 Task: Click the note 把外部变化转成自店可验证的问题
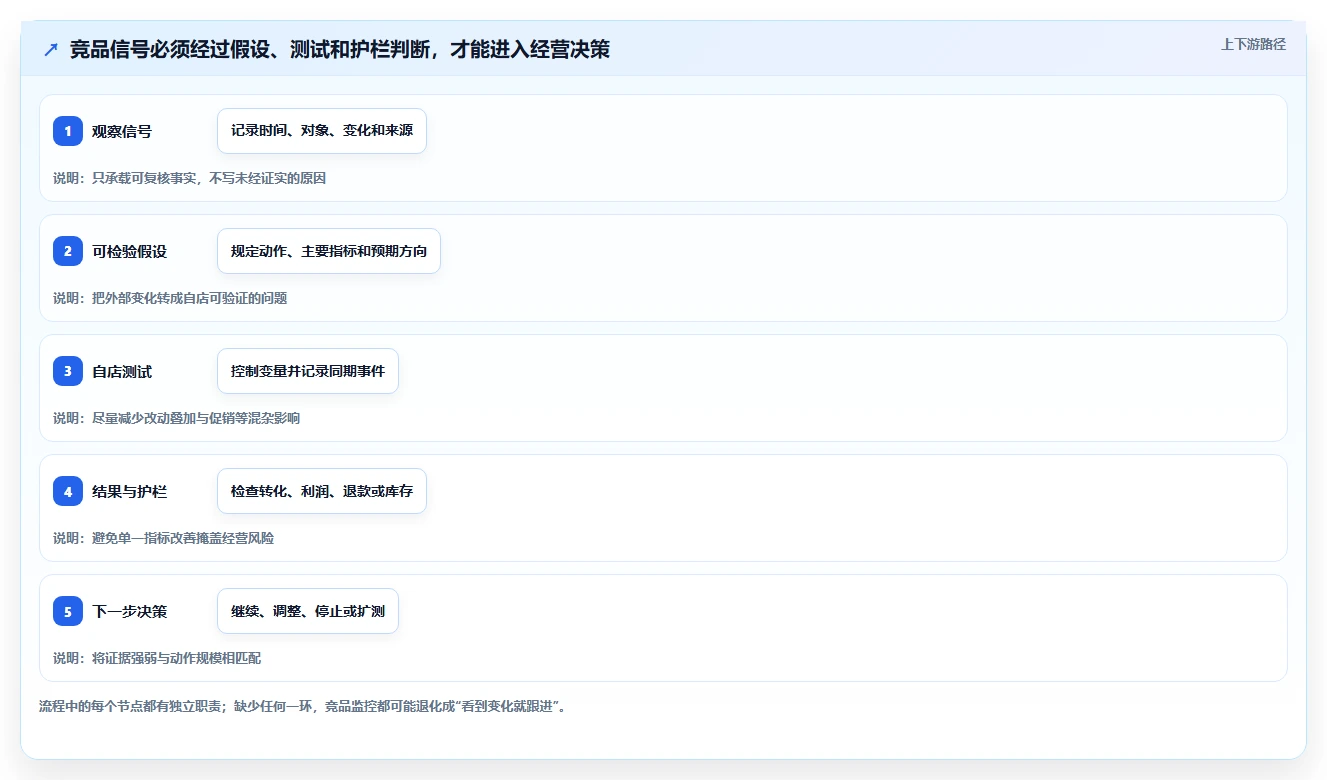pos(170,298)
